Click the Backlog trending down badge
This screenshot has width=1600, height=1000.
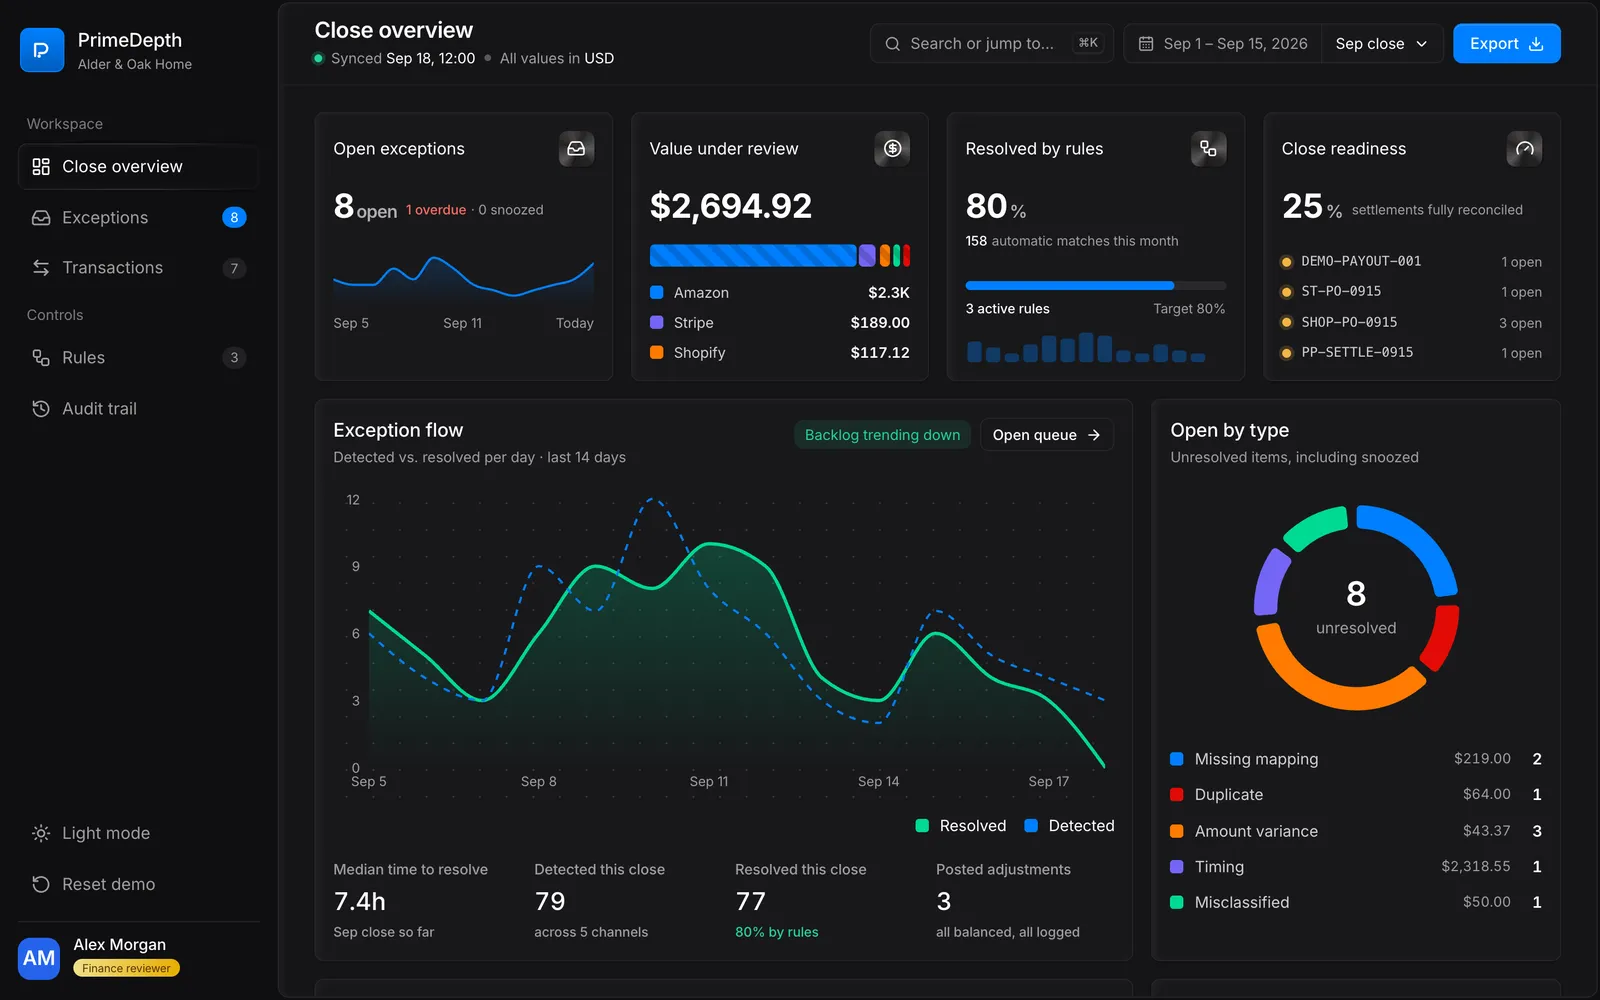coord(882,435)
